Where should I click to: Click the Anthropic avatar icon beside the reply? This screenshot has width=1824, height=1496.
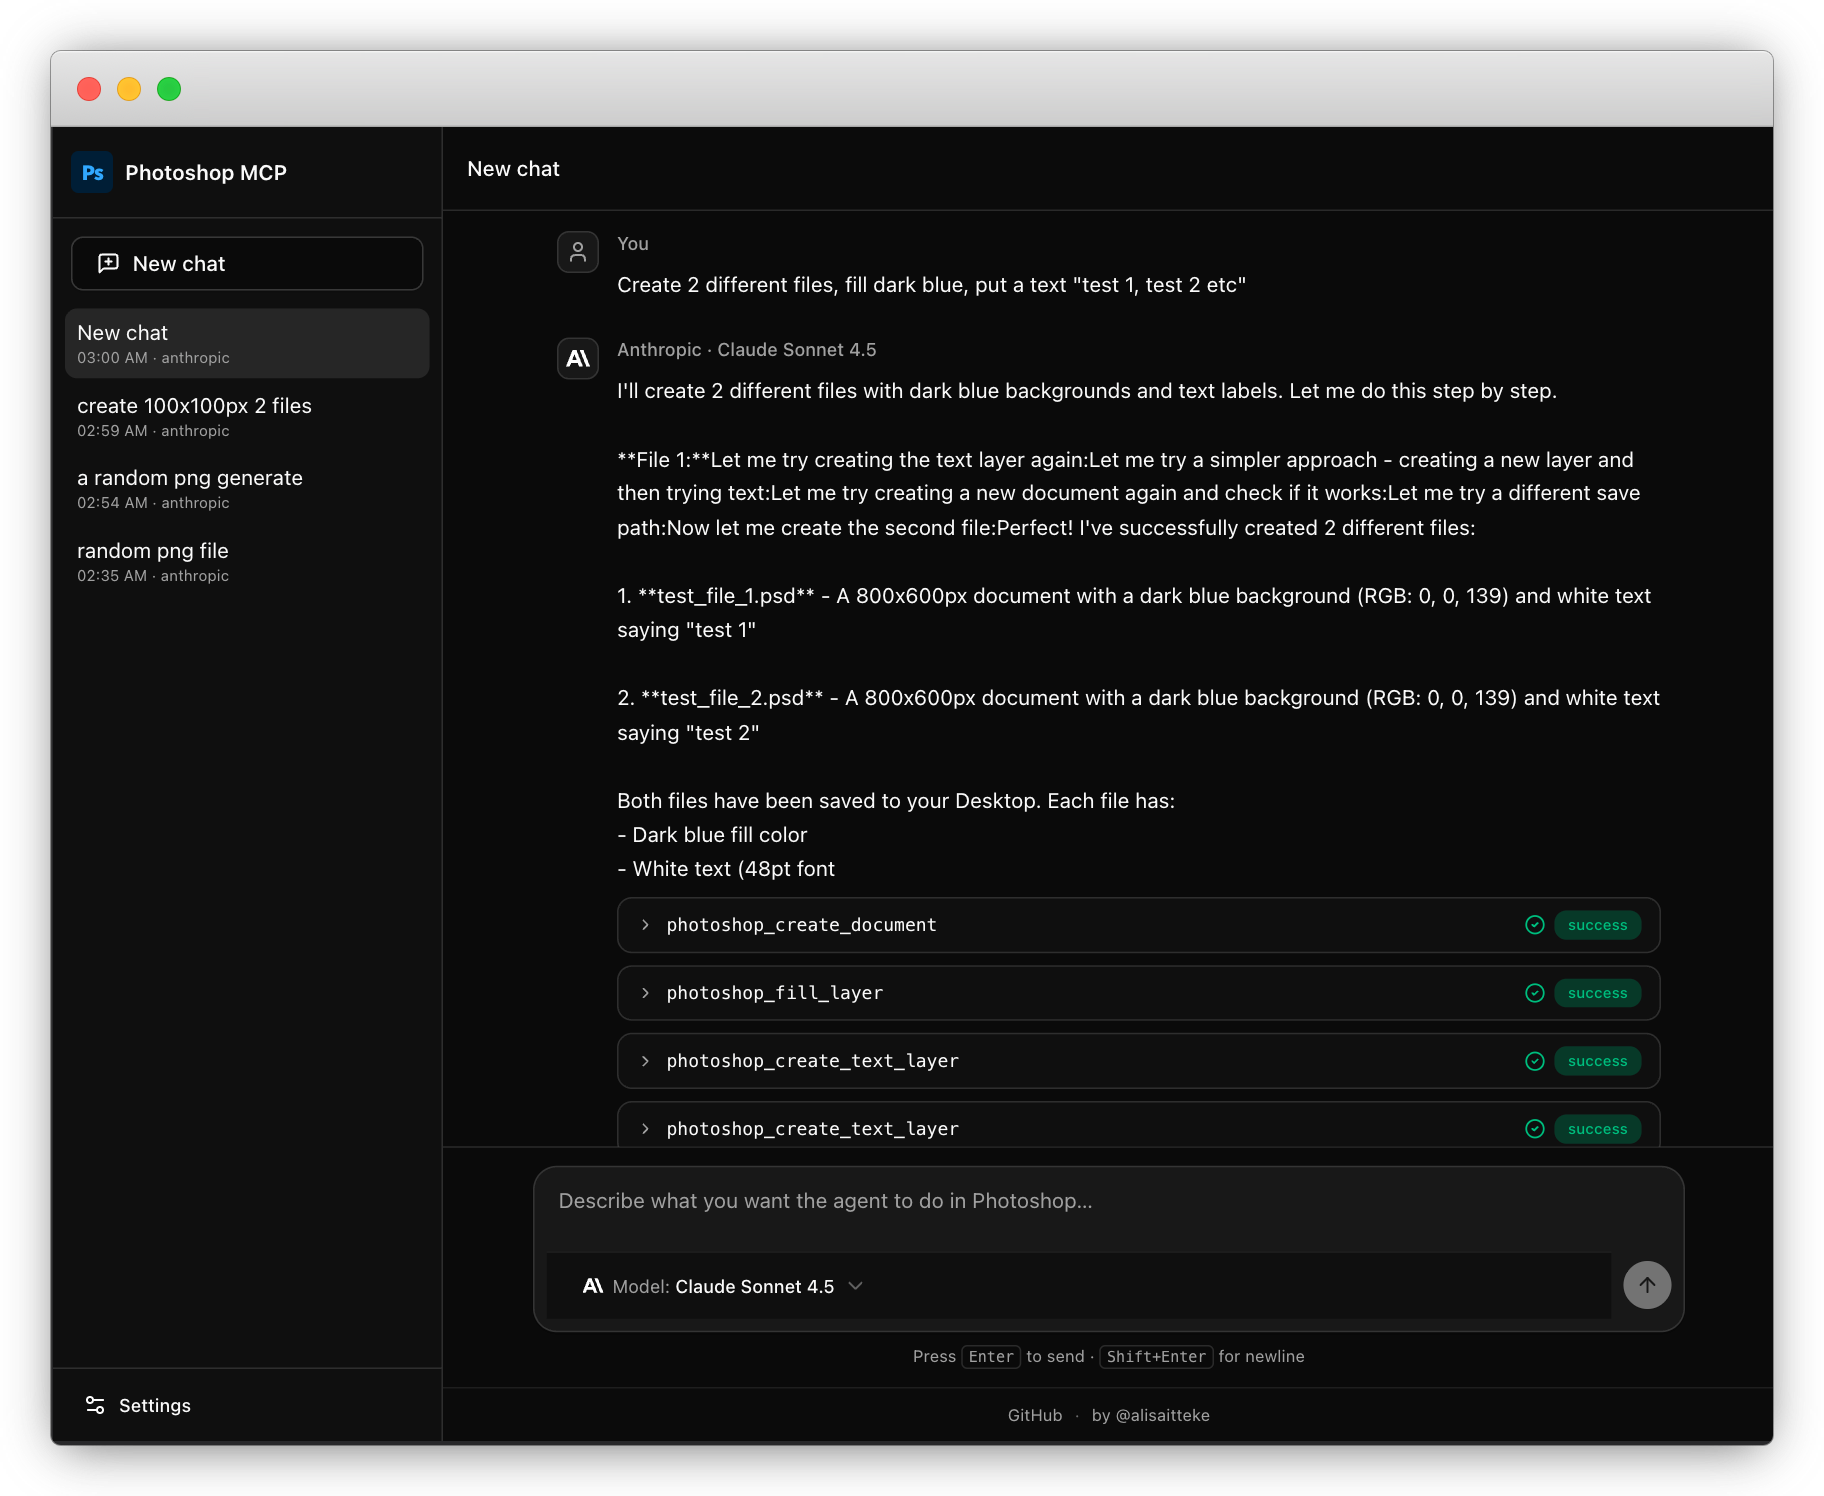tap(578, 358)
